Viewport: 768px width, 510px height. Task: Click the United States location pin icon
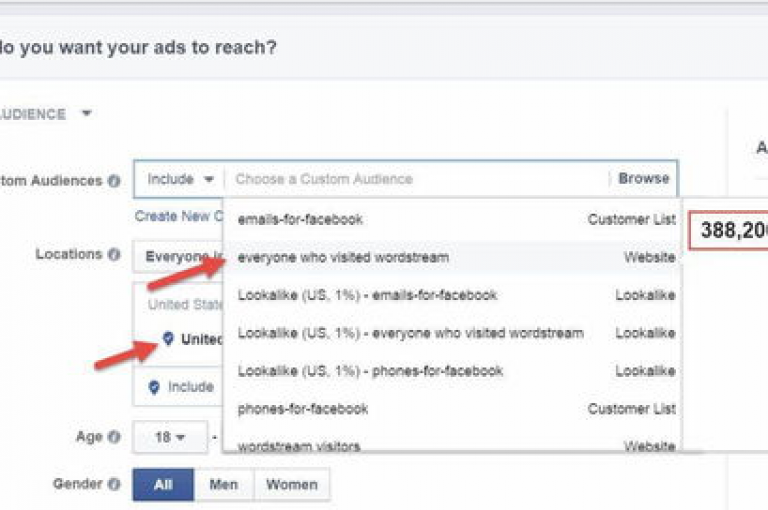click(168, 339)
